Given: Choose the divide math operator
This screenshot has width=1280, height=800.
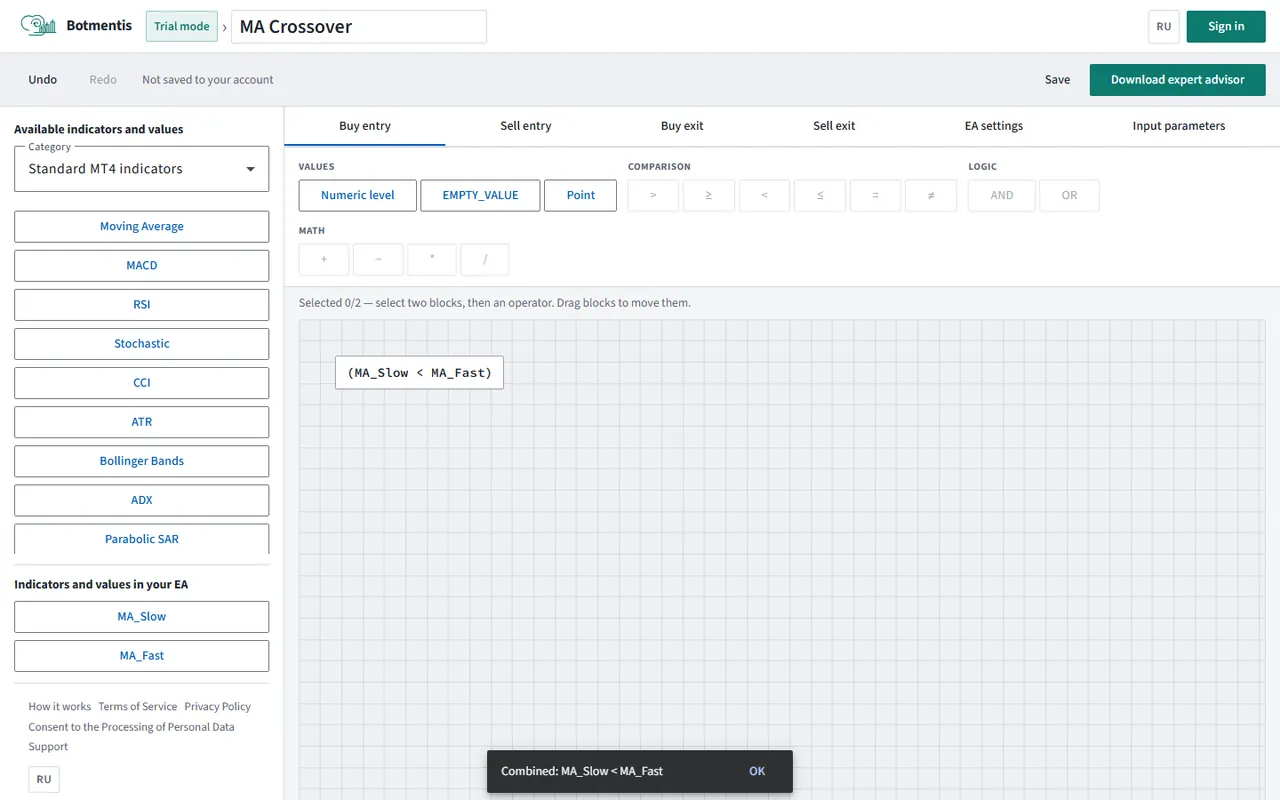Looking at the screenshot, I should (x=485, y=259).
